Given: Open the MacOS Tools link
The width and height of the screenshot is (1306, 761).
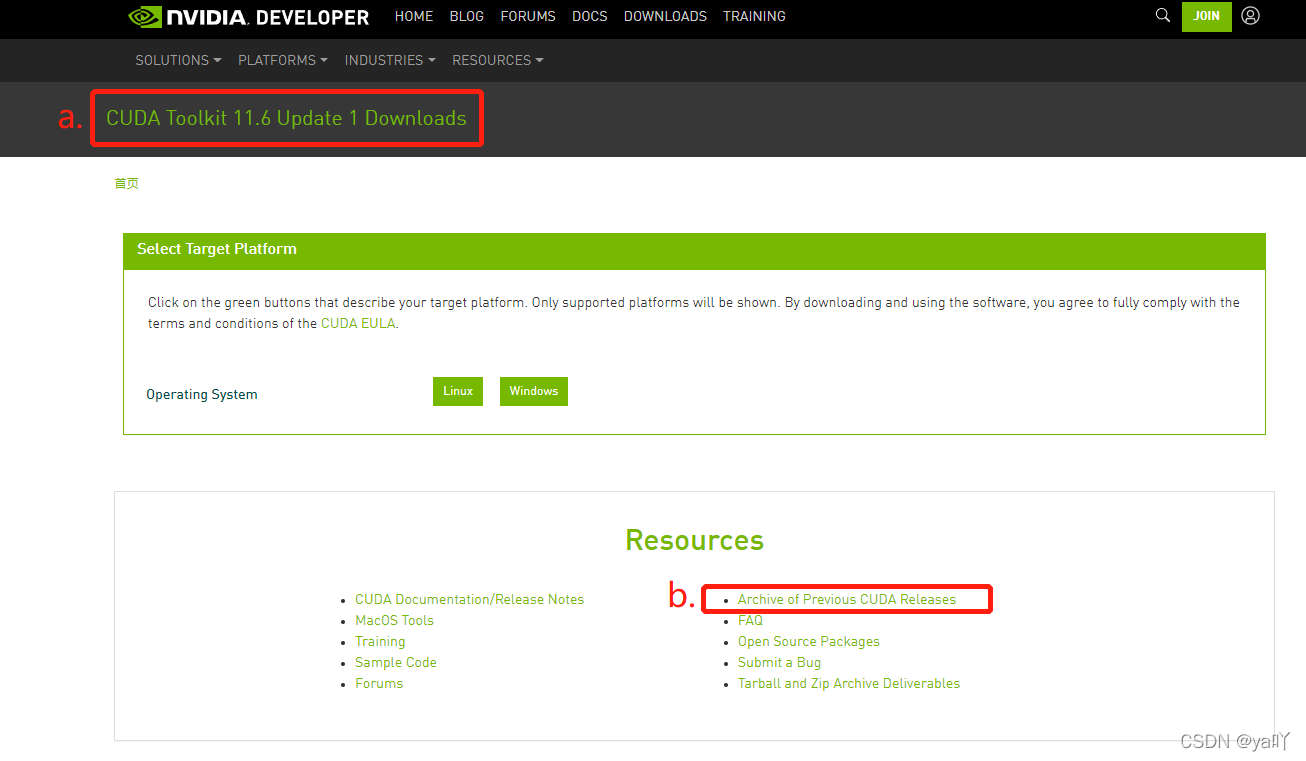Looking at the screenshot, I should 394,621.
